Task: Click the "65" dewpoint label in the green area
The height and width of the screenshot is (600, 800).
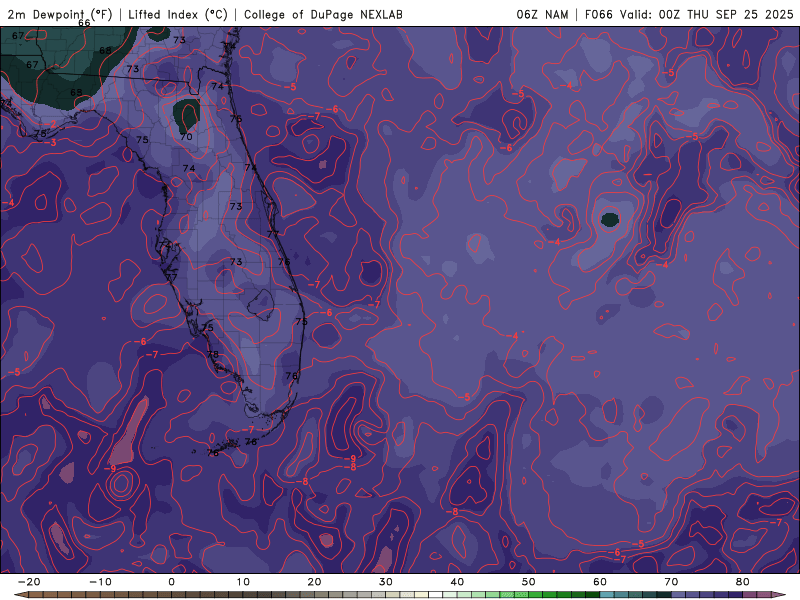Action: pos(76,92)
